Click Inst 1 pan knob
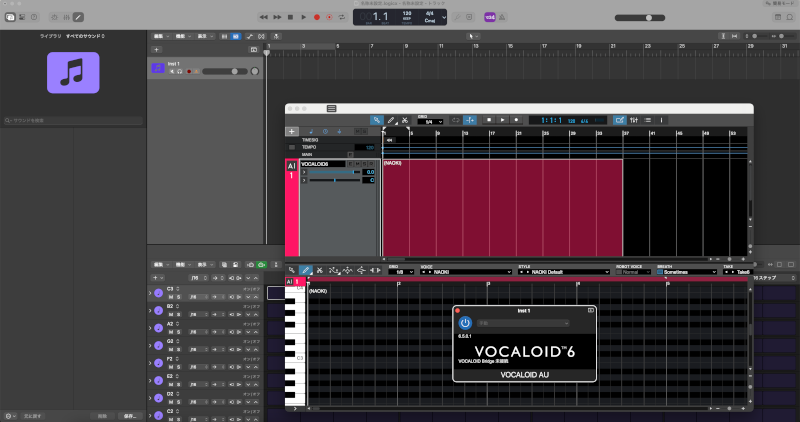 tap(255, 71)
